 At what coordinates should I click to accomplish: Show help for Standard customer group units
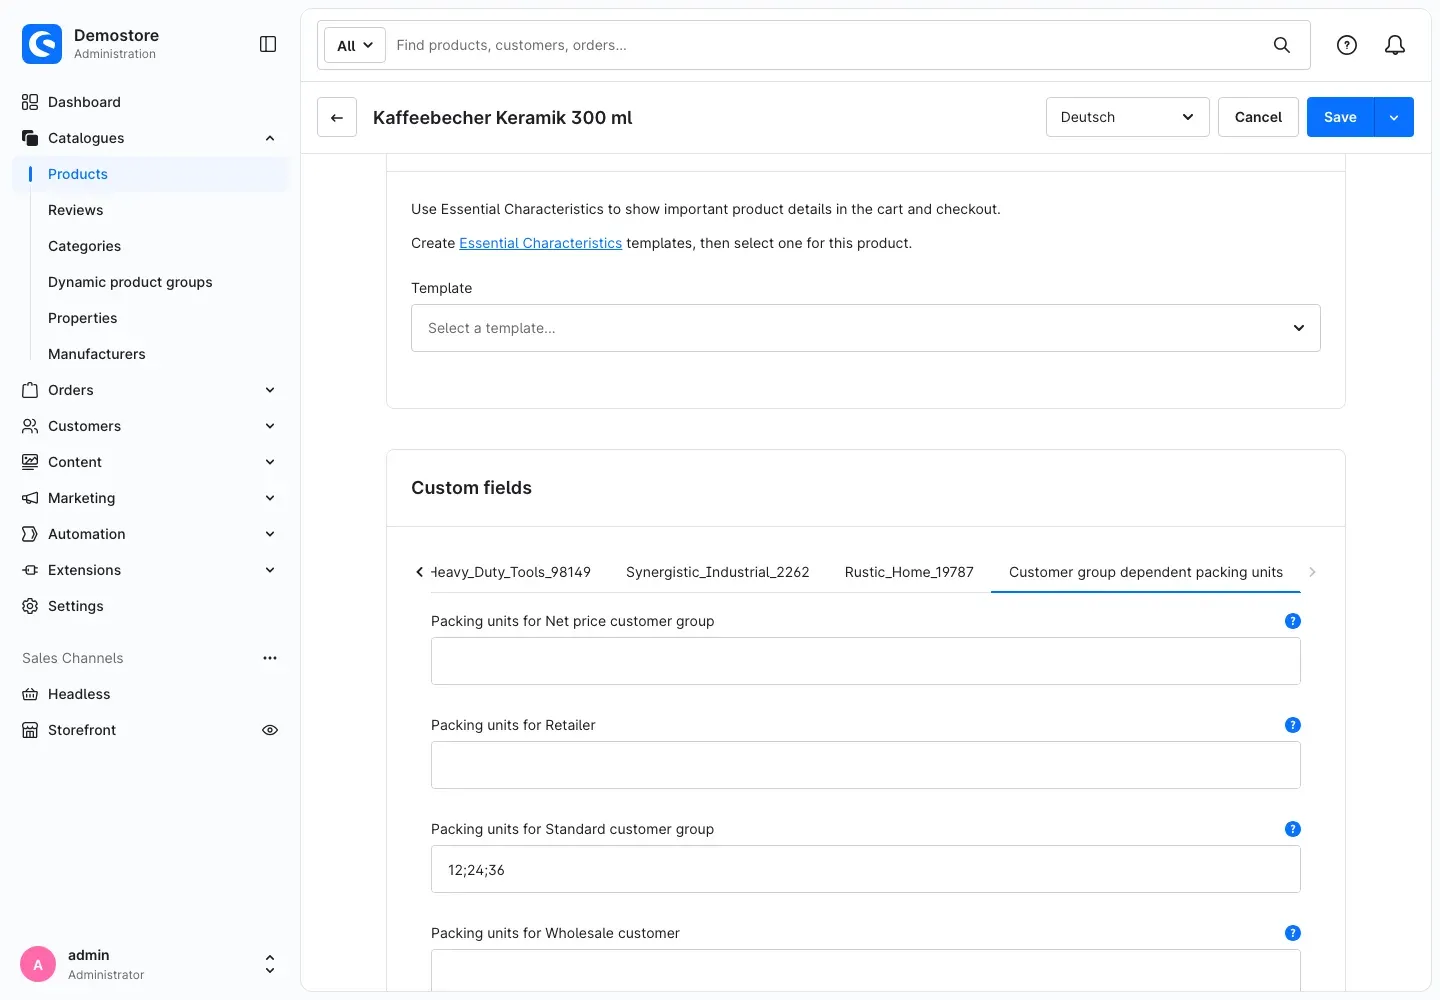point(1292,829)
